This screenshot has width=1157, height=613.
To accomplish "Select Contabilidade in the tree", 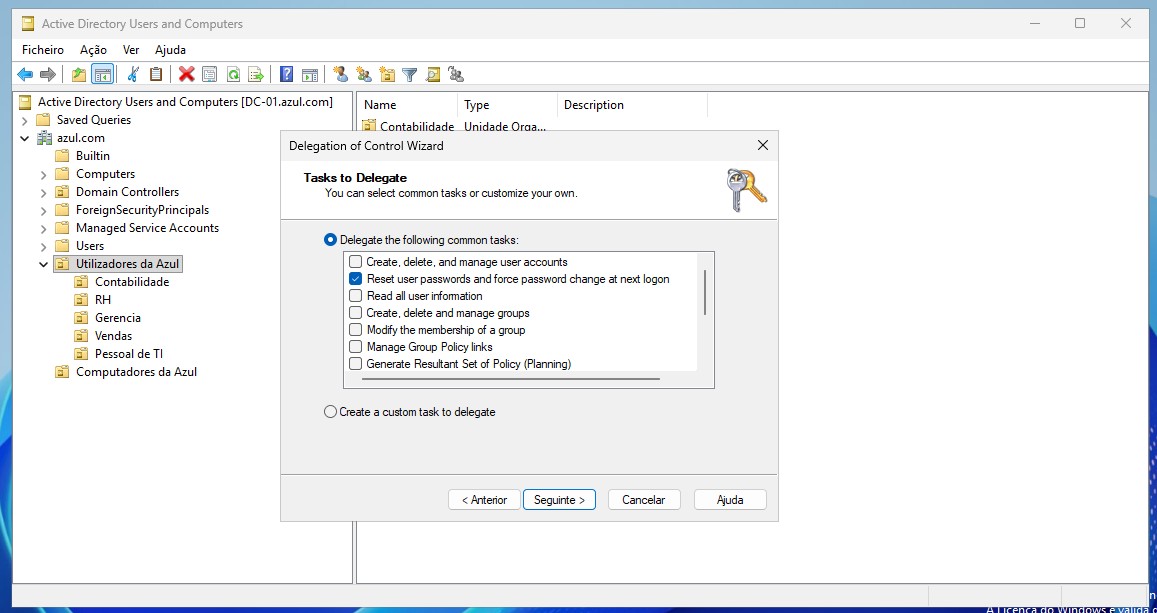I will (132, 282).
